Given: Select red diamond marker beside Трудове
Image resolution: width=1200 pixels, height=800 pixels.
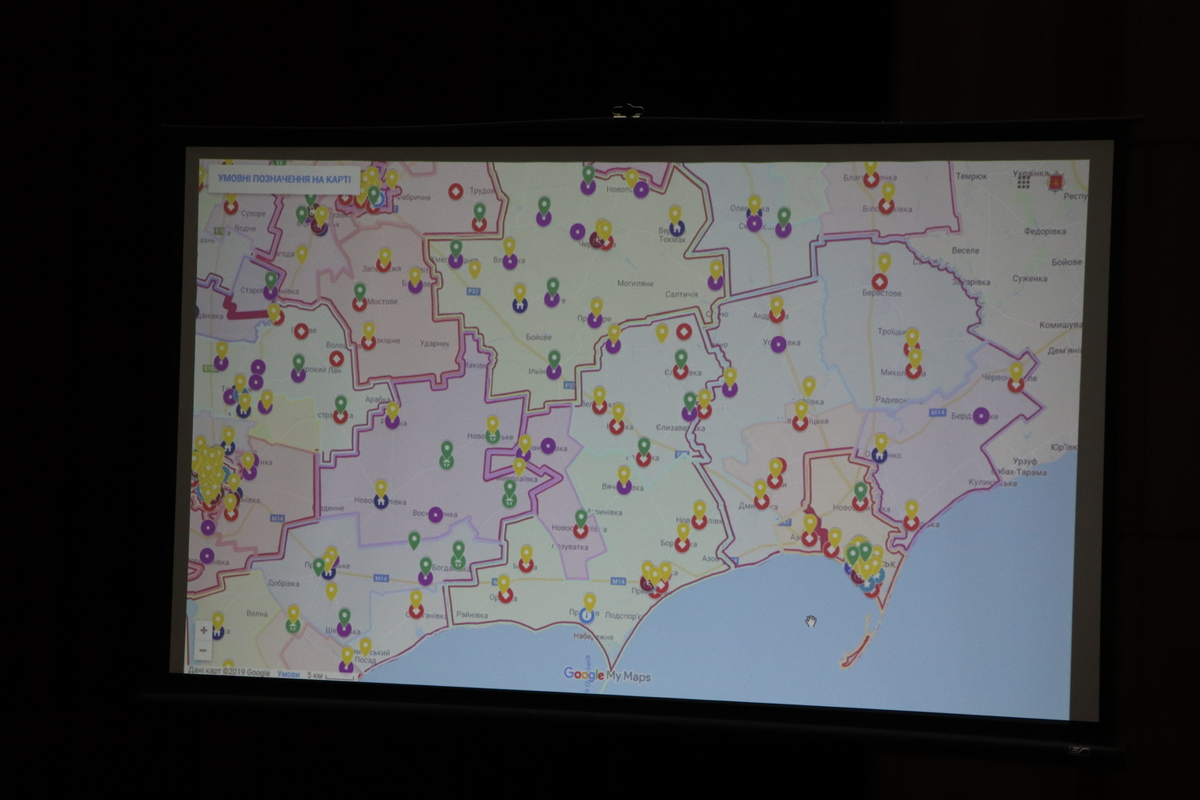Looking at the screenshot, I should pos(455,191).
